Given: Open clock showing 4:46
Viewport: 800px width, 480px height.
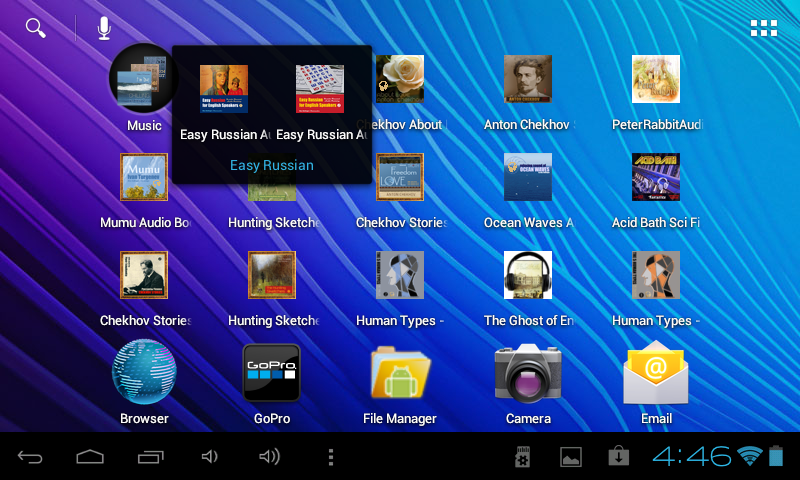Looking at the screenshot, I should point(692,456).
